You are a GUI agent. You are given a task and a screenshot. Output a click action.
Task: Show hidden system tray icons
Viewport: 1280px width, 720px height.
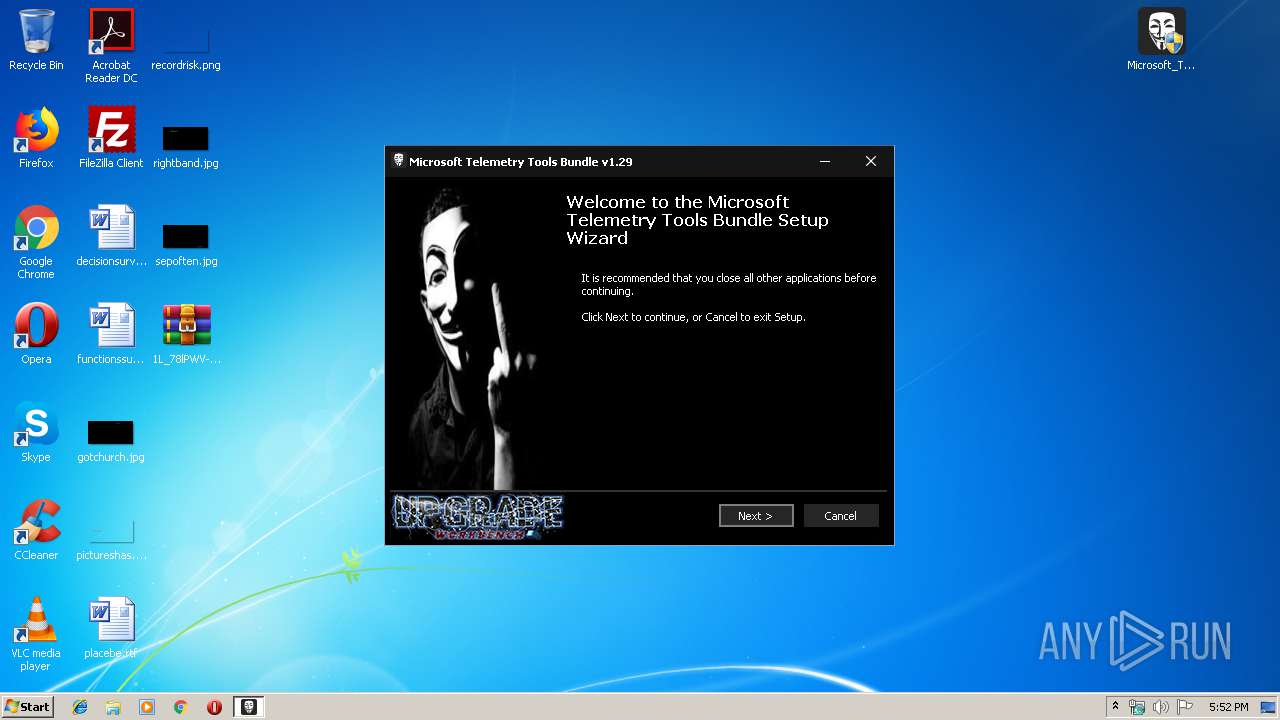pyautogui.click(x=1115, y=707)
